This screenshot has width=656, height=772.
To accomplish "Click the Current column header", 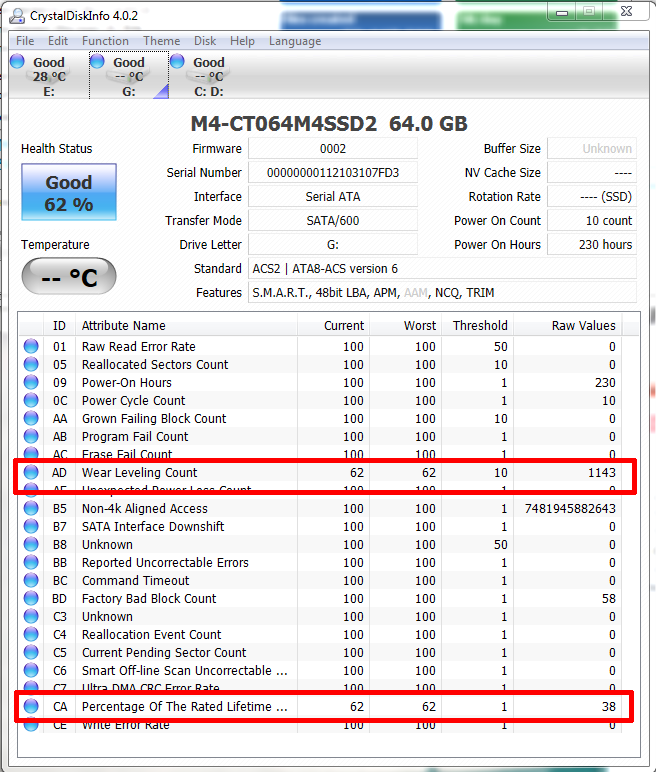I will [x=333, y=325].
